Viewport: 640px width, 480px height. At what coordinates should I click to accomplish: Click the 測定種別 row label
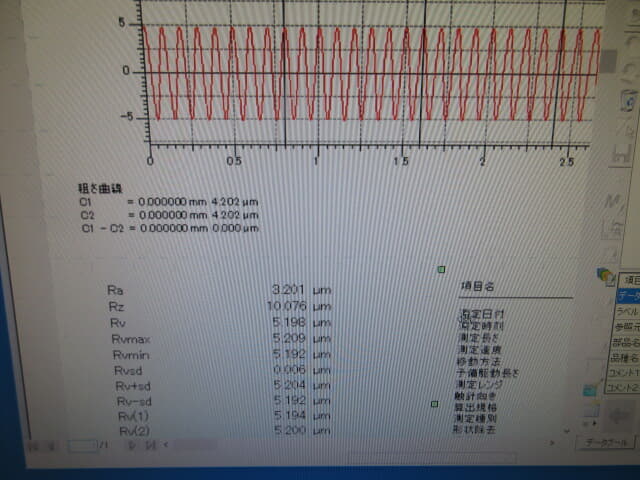pos(475,418)
